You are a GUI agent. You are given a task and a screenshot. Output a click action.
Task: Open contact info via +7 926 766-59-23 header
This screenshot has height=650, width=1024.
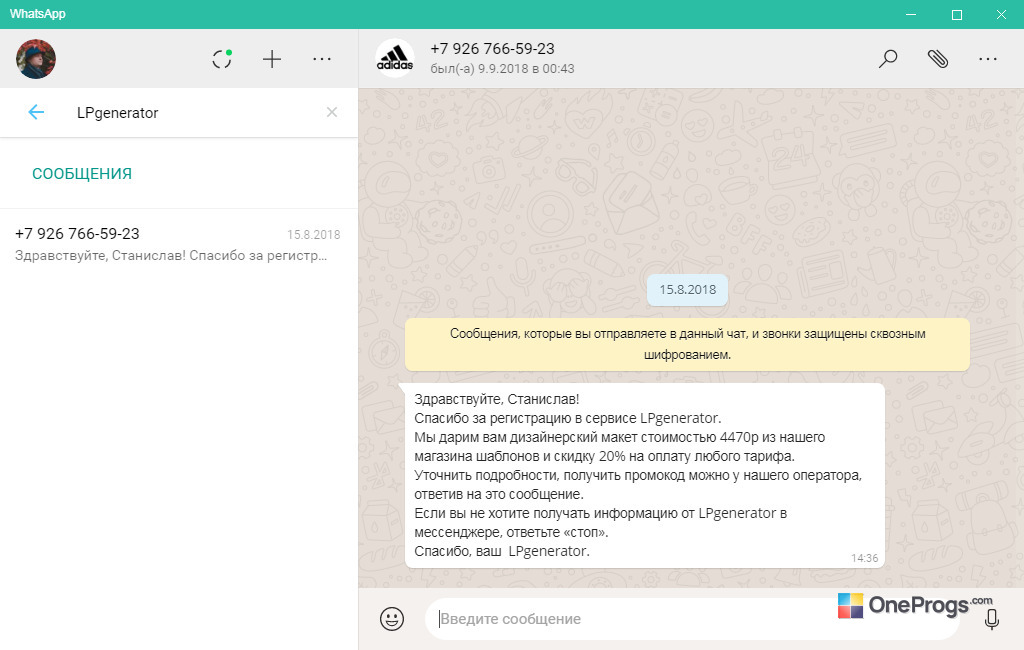click(492, 48)
